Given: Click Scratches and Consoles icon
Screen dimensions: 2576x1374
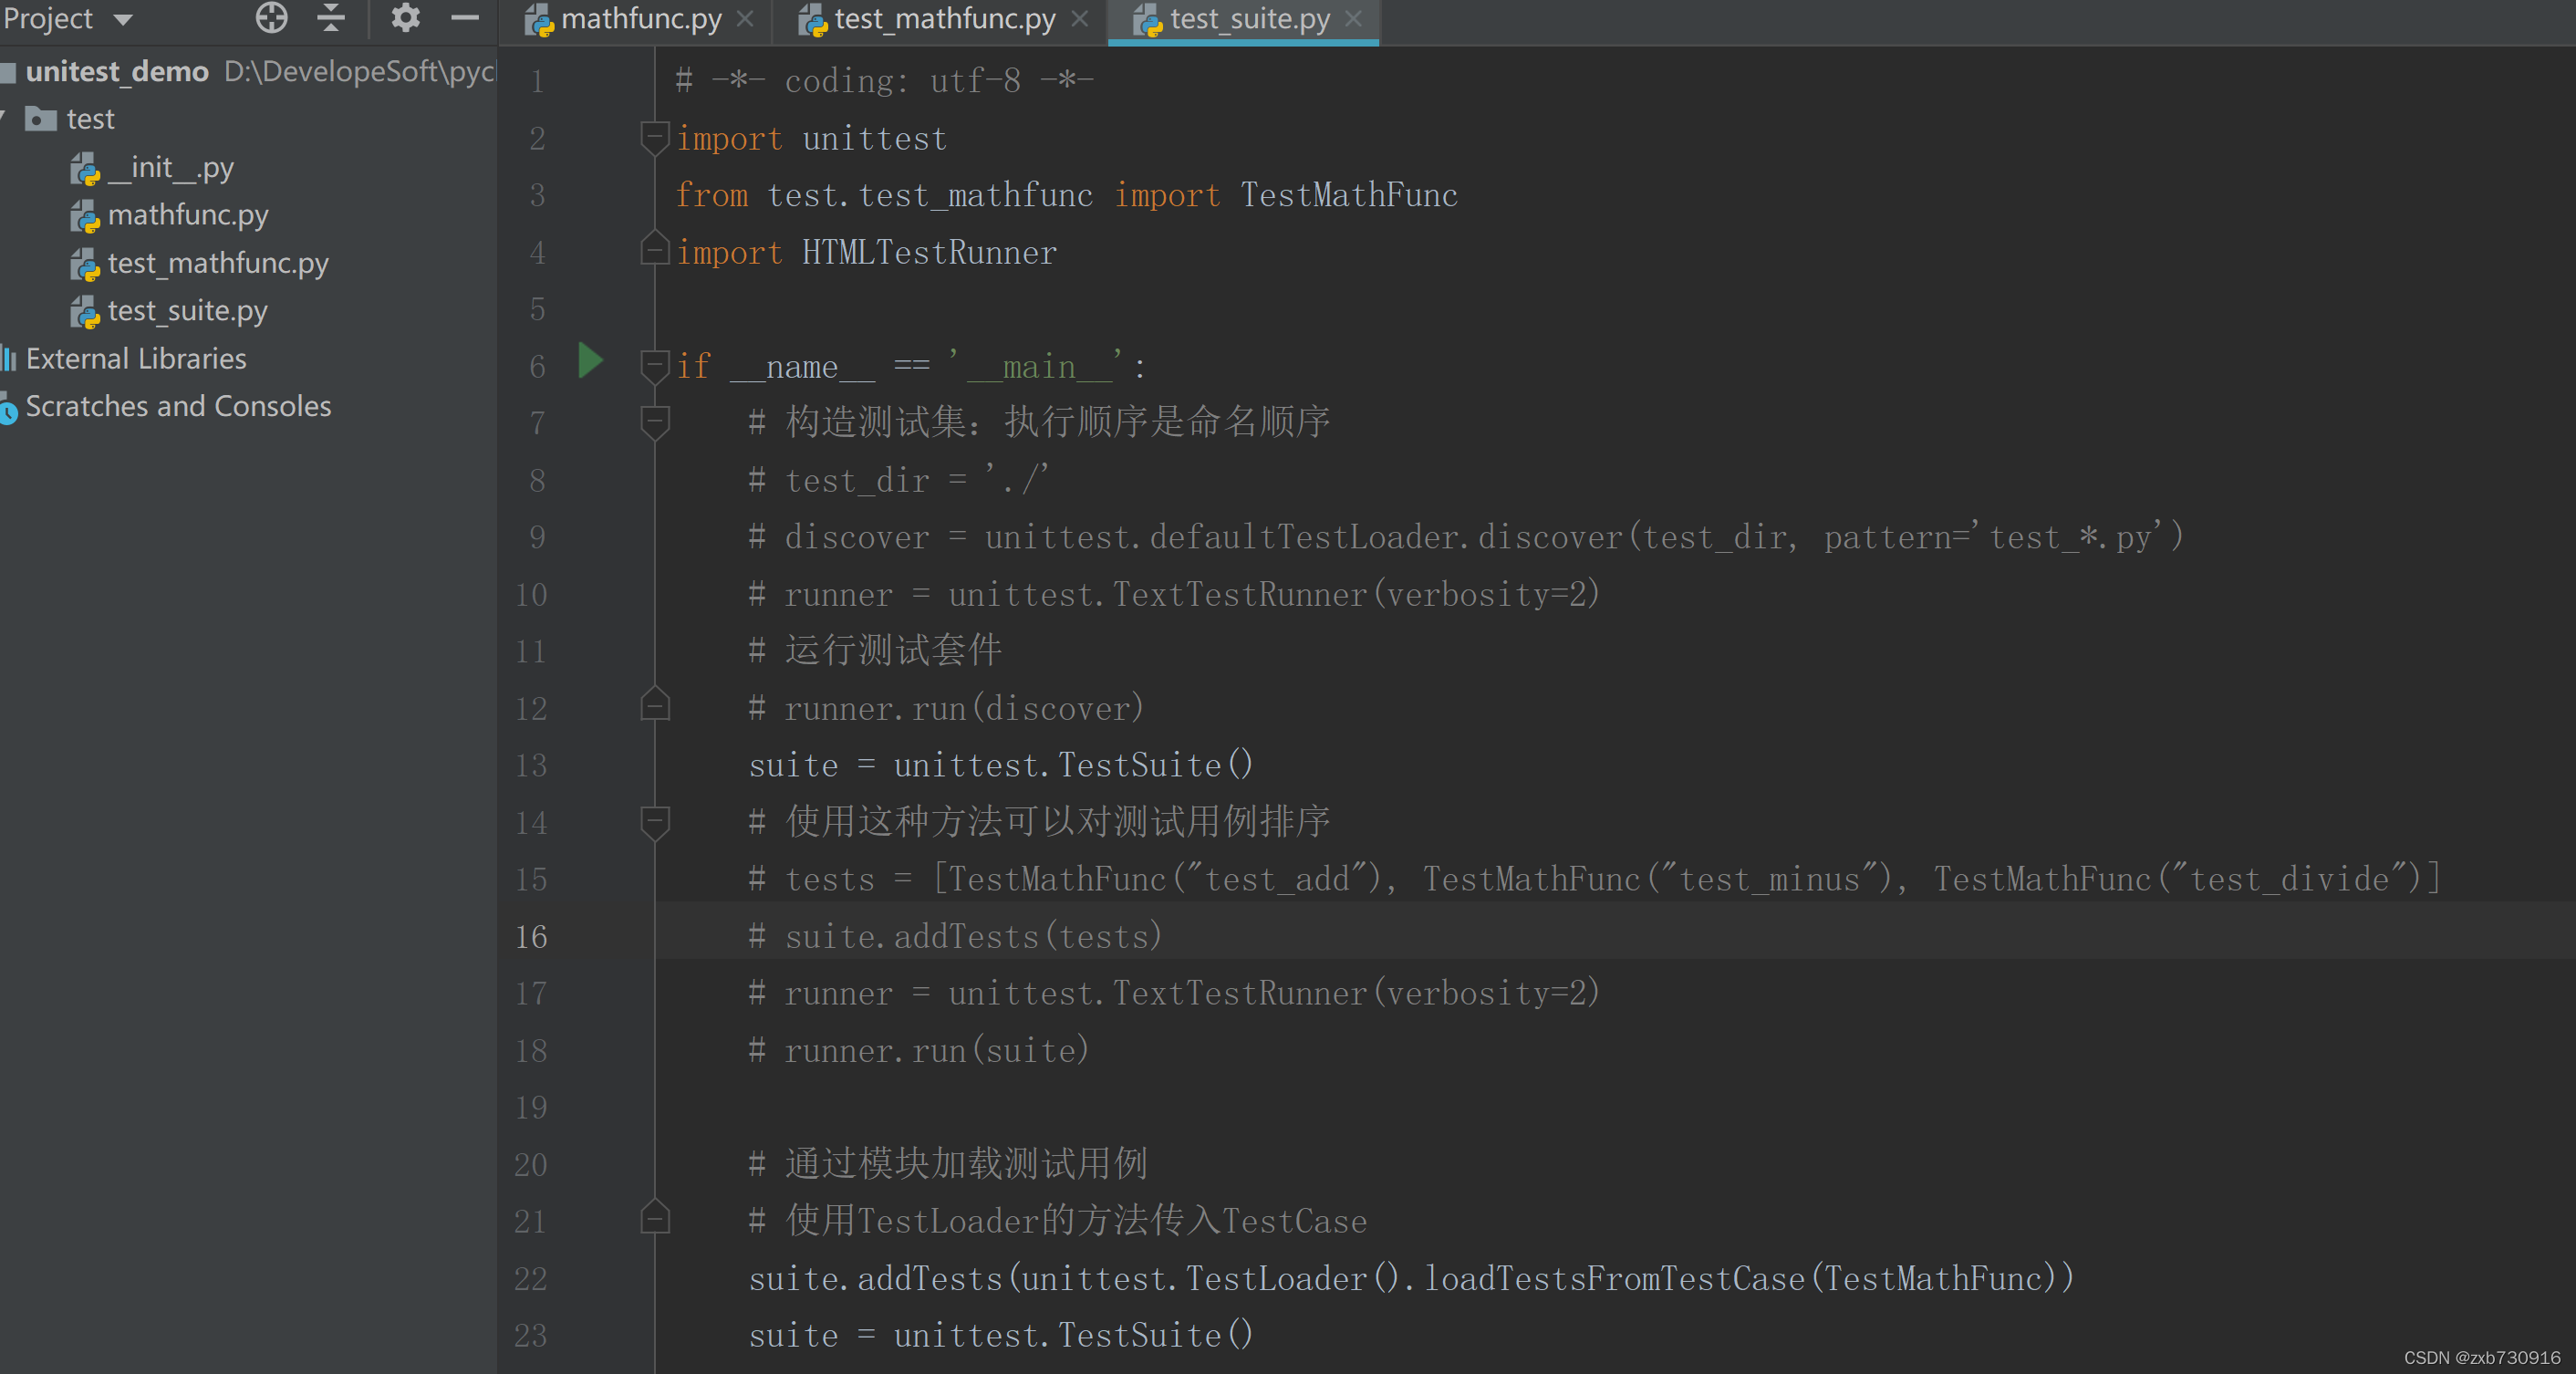Looking at the screenshot, I should pyautogui.click(x=9, y=408).
